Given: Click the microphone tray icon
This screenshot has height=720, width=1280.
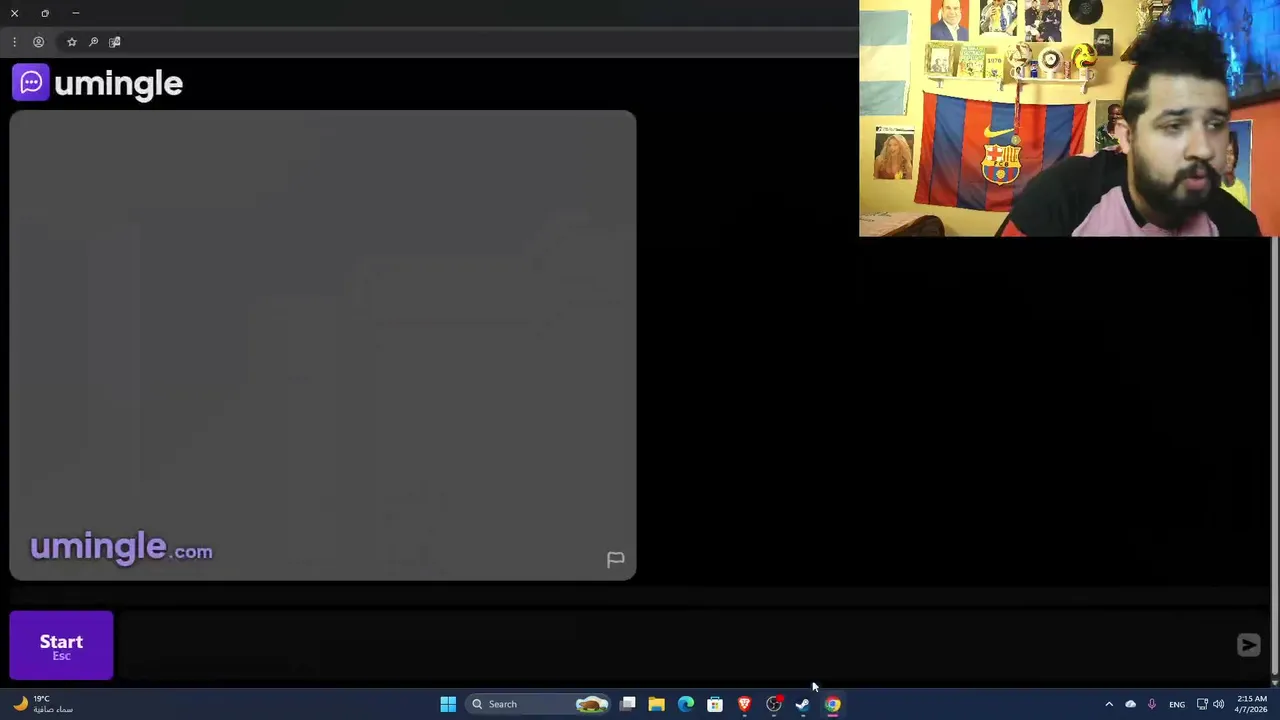Looking at the screenshot, I should 1152,704.
